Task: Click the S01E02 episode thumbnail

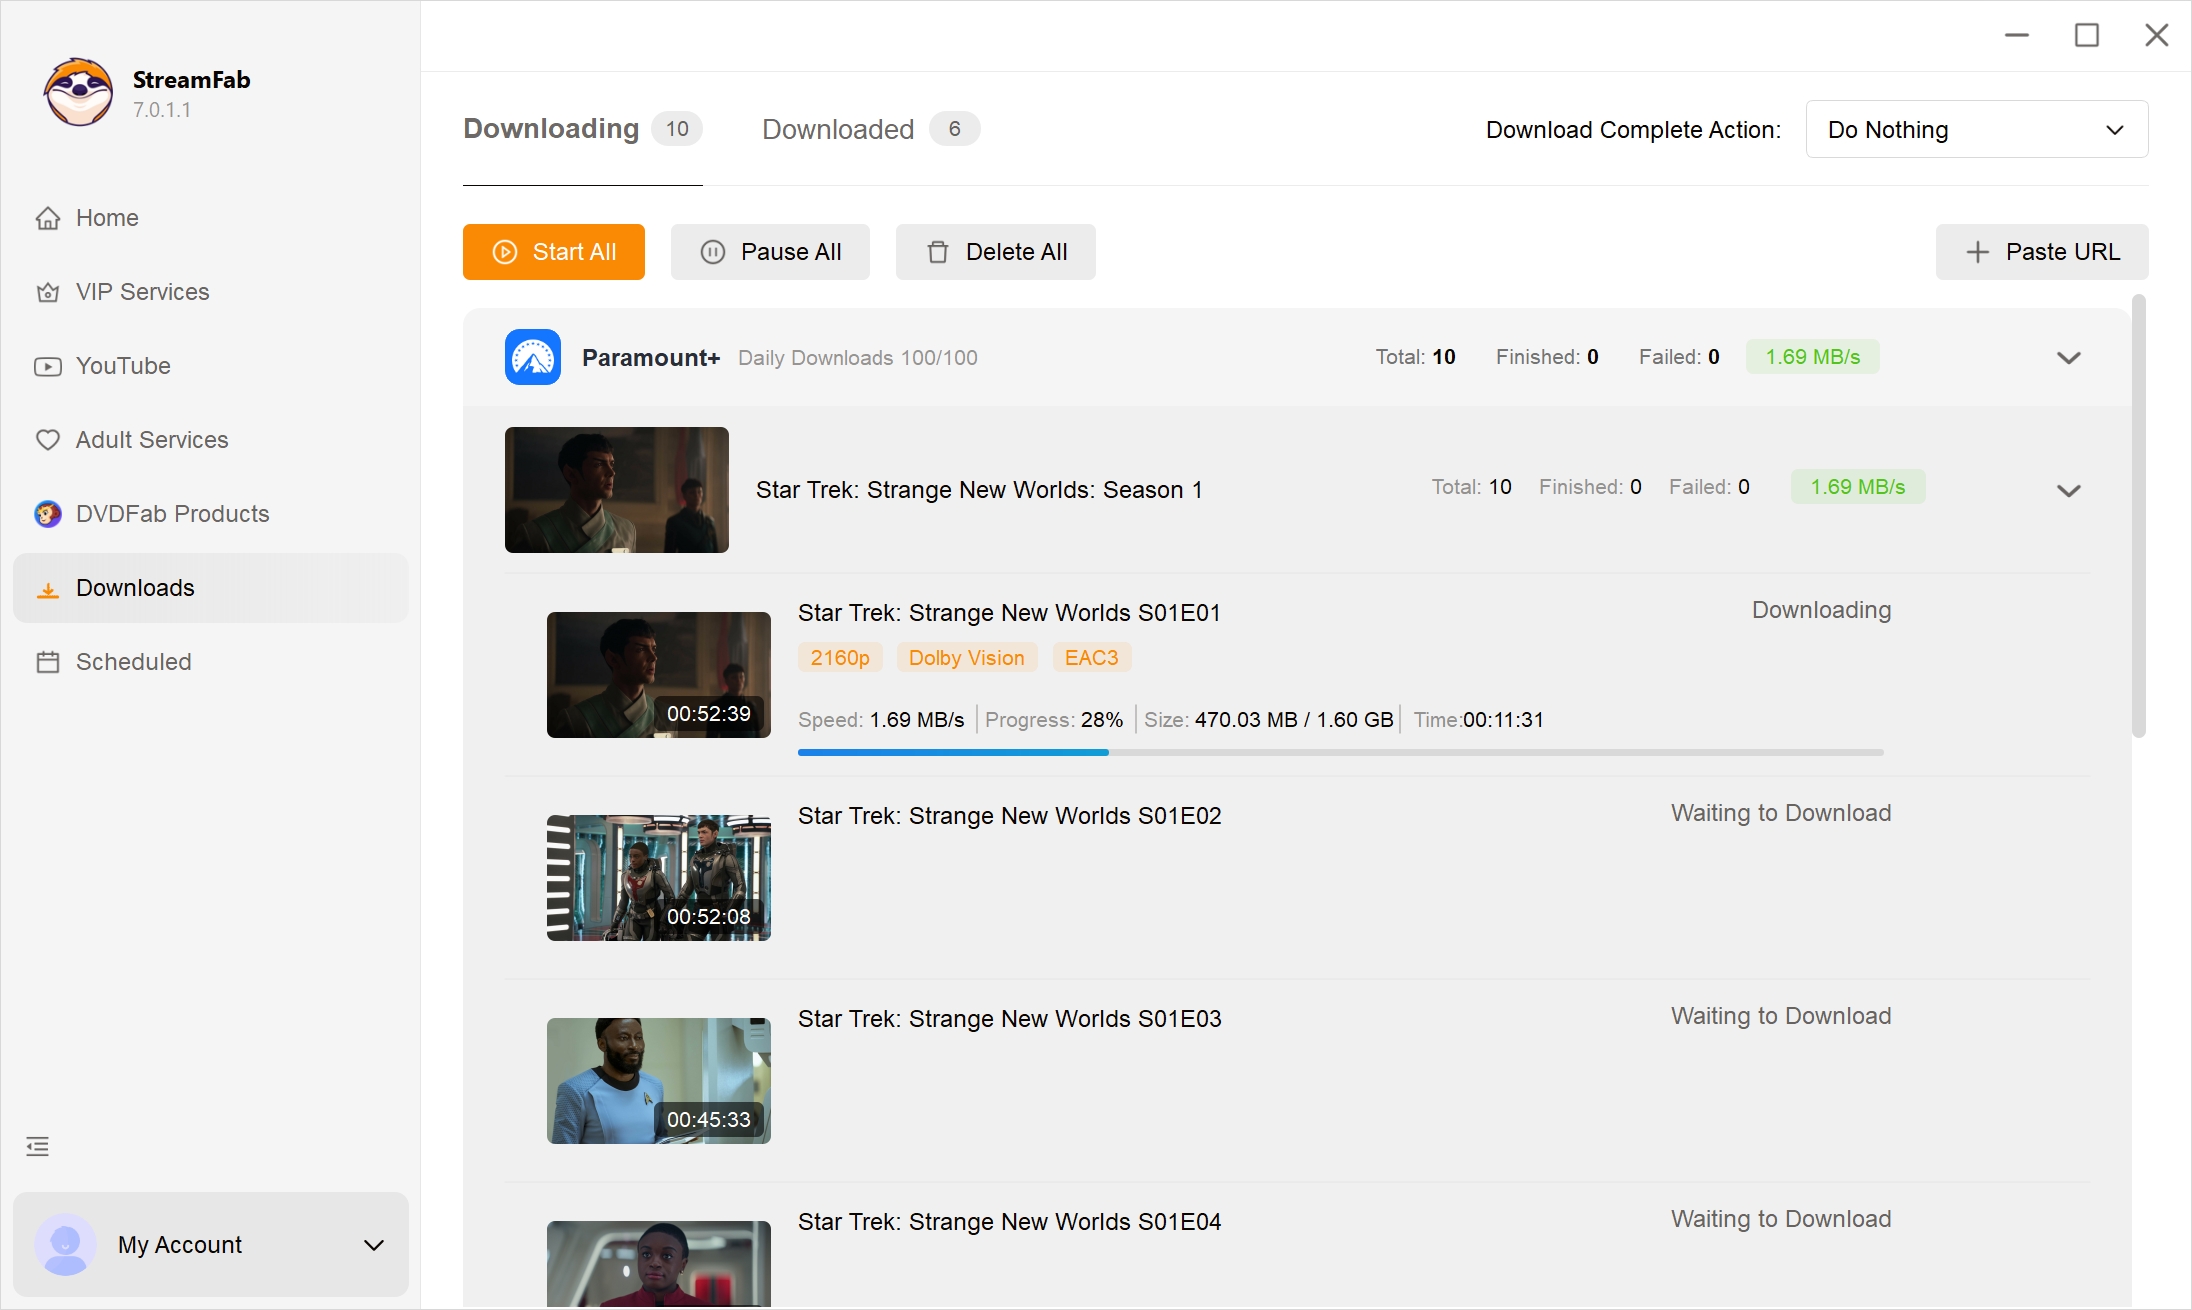Action: tap(658, 878)
